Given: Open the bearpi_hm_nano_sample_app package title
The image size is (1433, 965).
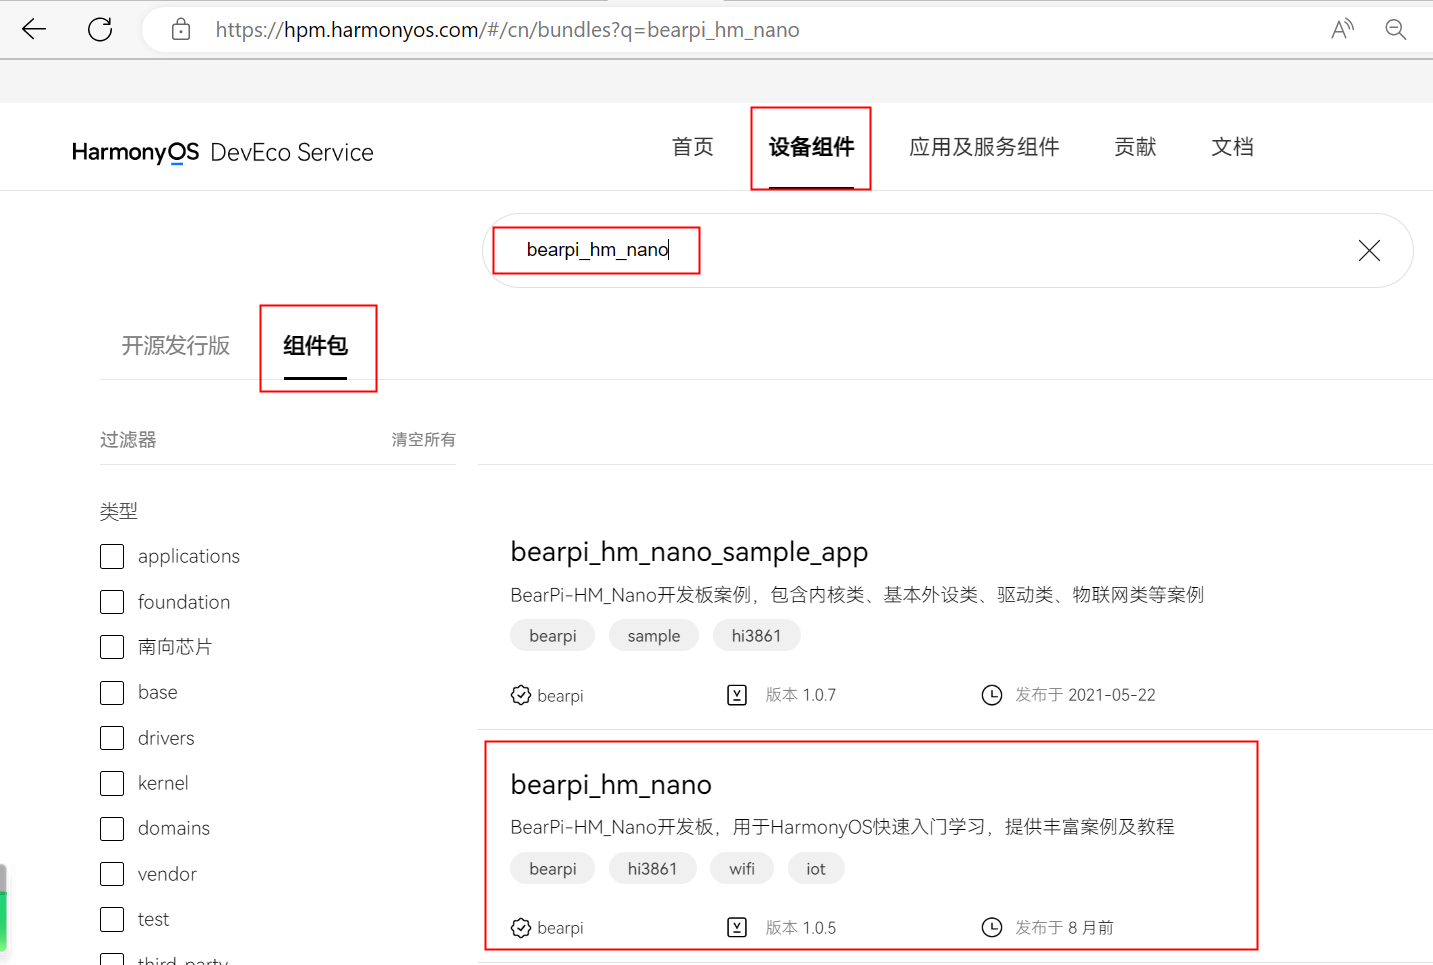Looking at the screenshot, I should (x=689, y=552).
